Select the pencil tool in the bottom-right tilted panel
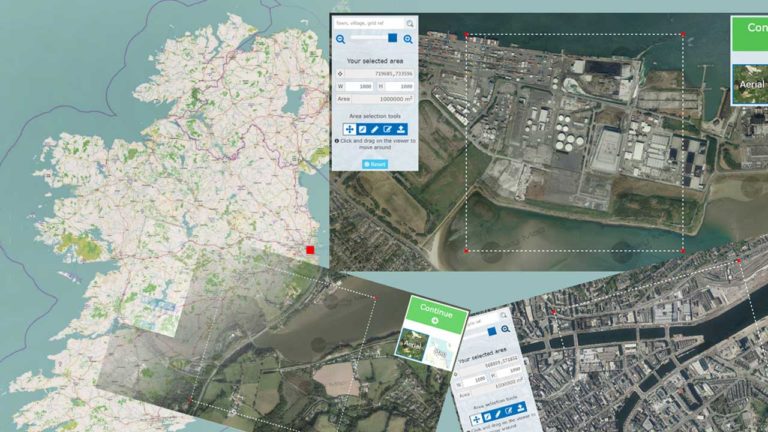 pyautogui.click(x=498, y=414)
